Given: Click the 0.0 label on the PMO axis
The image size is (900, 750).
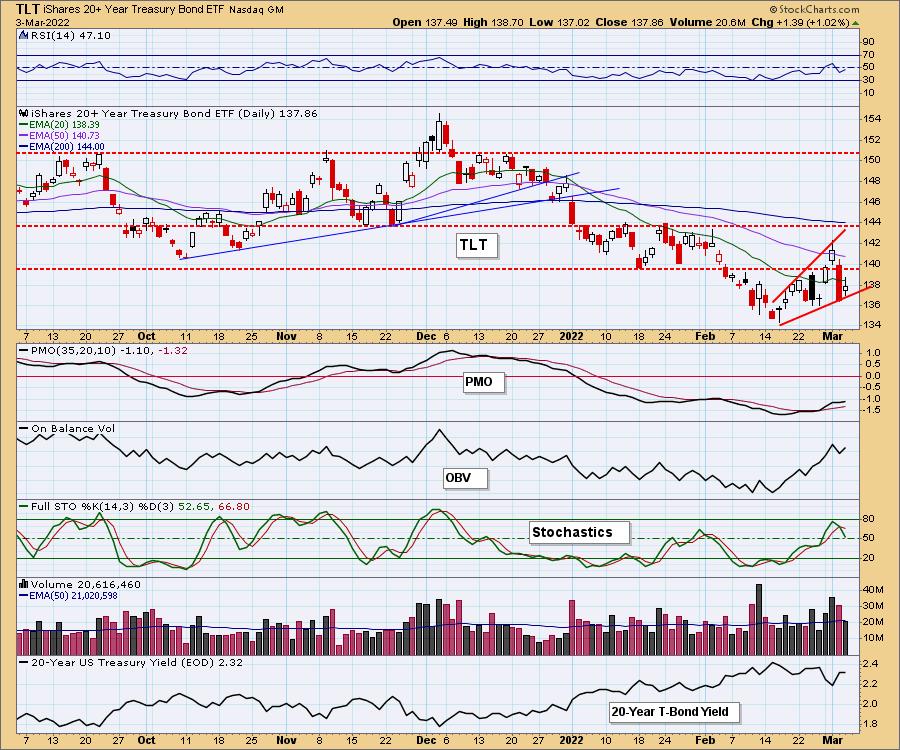Looking at the screenshot, I should click(872, 376).
